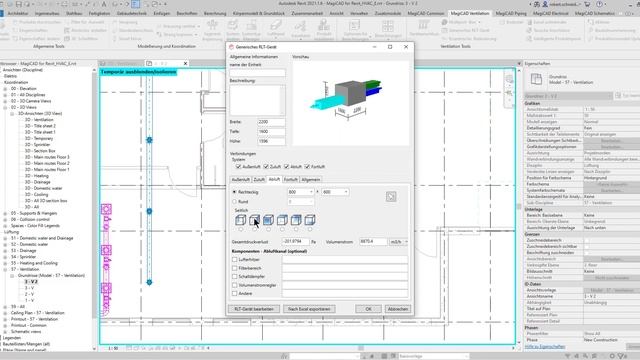Switch to the Zuluft tab in the dialog

259,180
